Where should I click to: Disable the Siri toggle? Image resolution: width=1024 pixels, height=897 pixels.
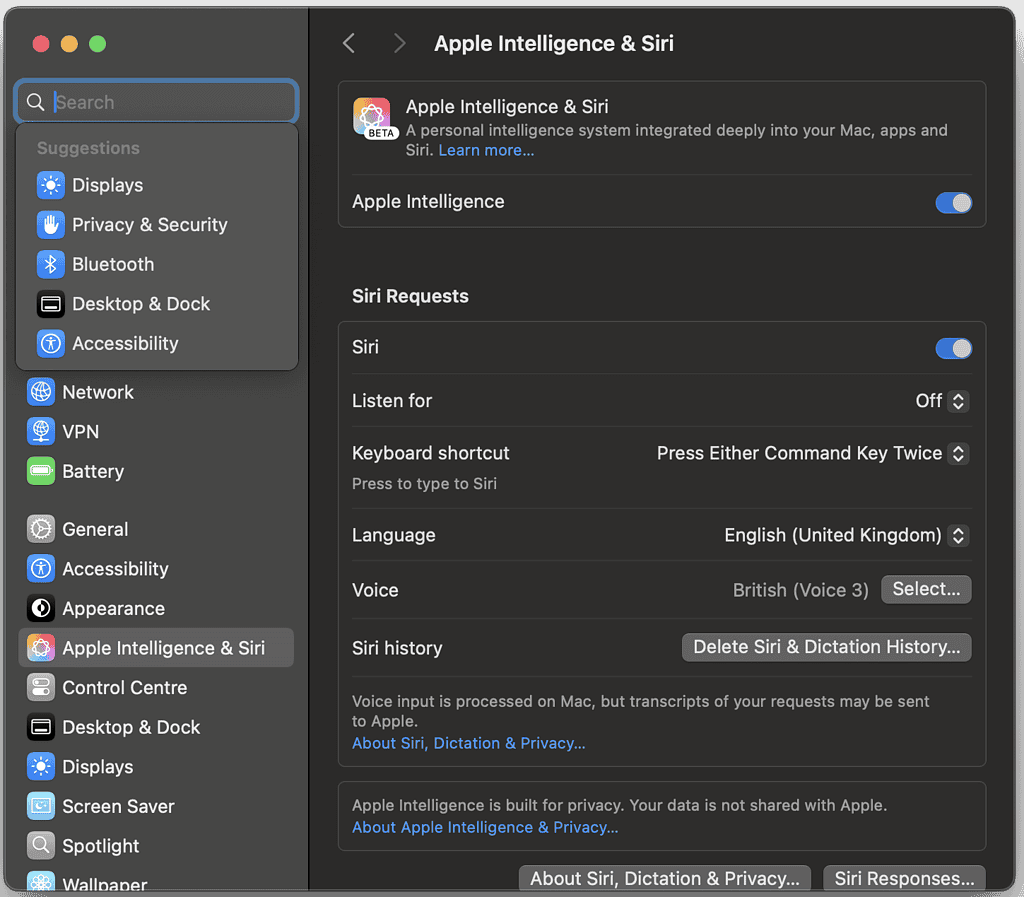pos(952,348)
